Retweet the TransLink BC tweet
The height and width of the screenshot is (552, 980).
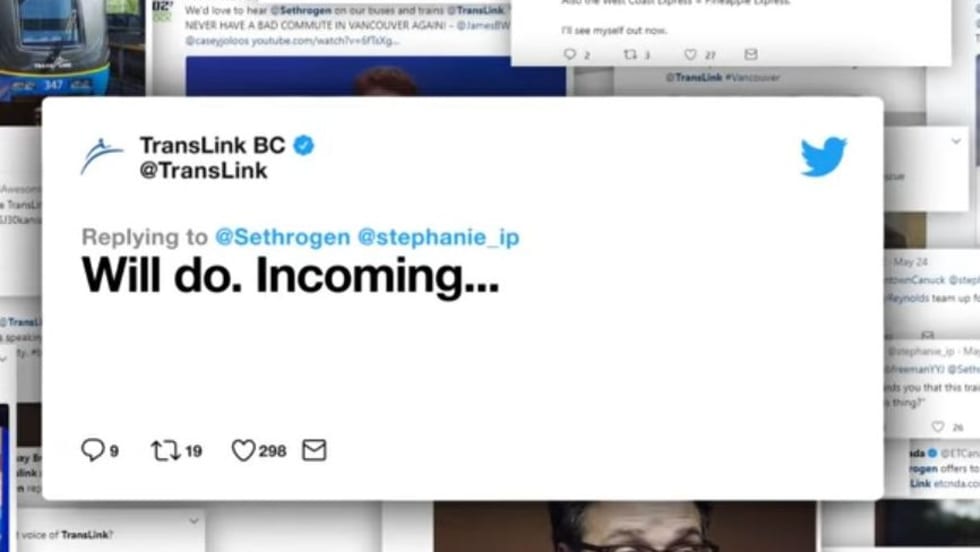point(166,450)
